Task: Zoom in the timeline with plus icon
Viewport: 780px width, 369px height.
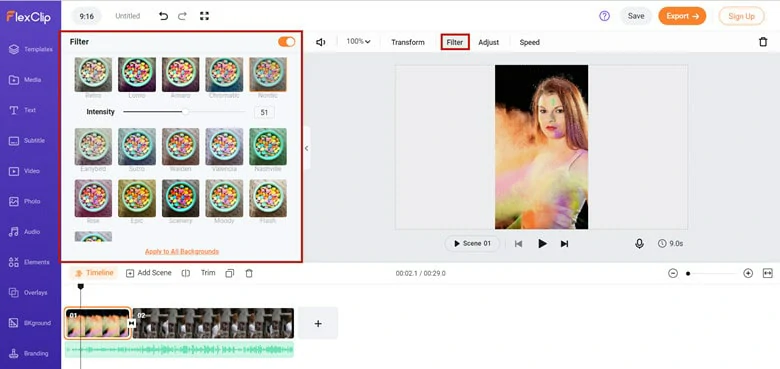Action: point(748,273)
